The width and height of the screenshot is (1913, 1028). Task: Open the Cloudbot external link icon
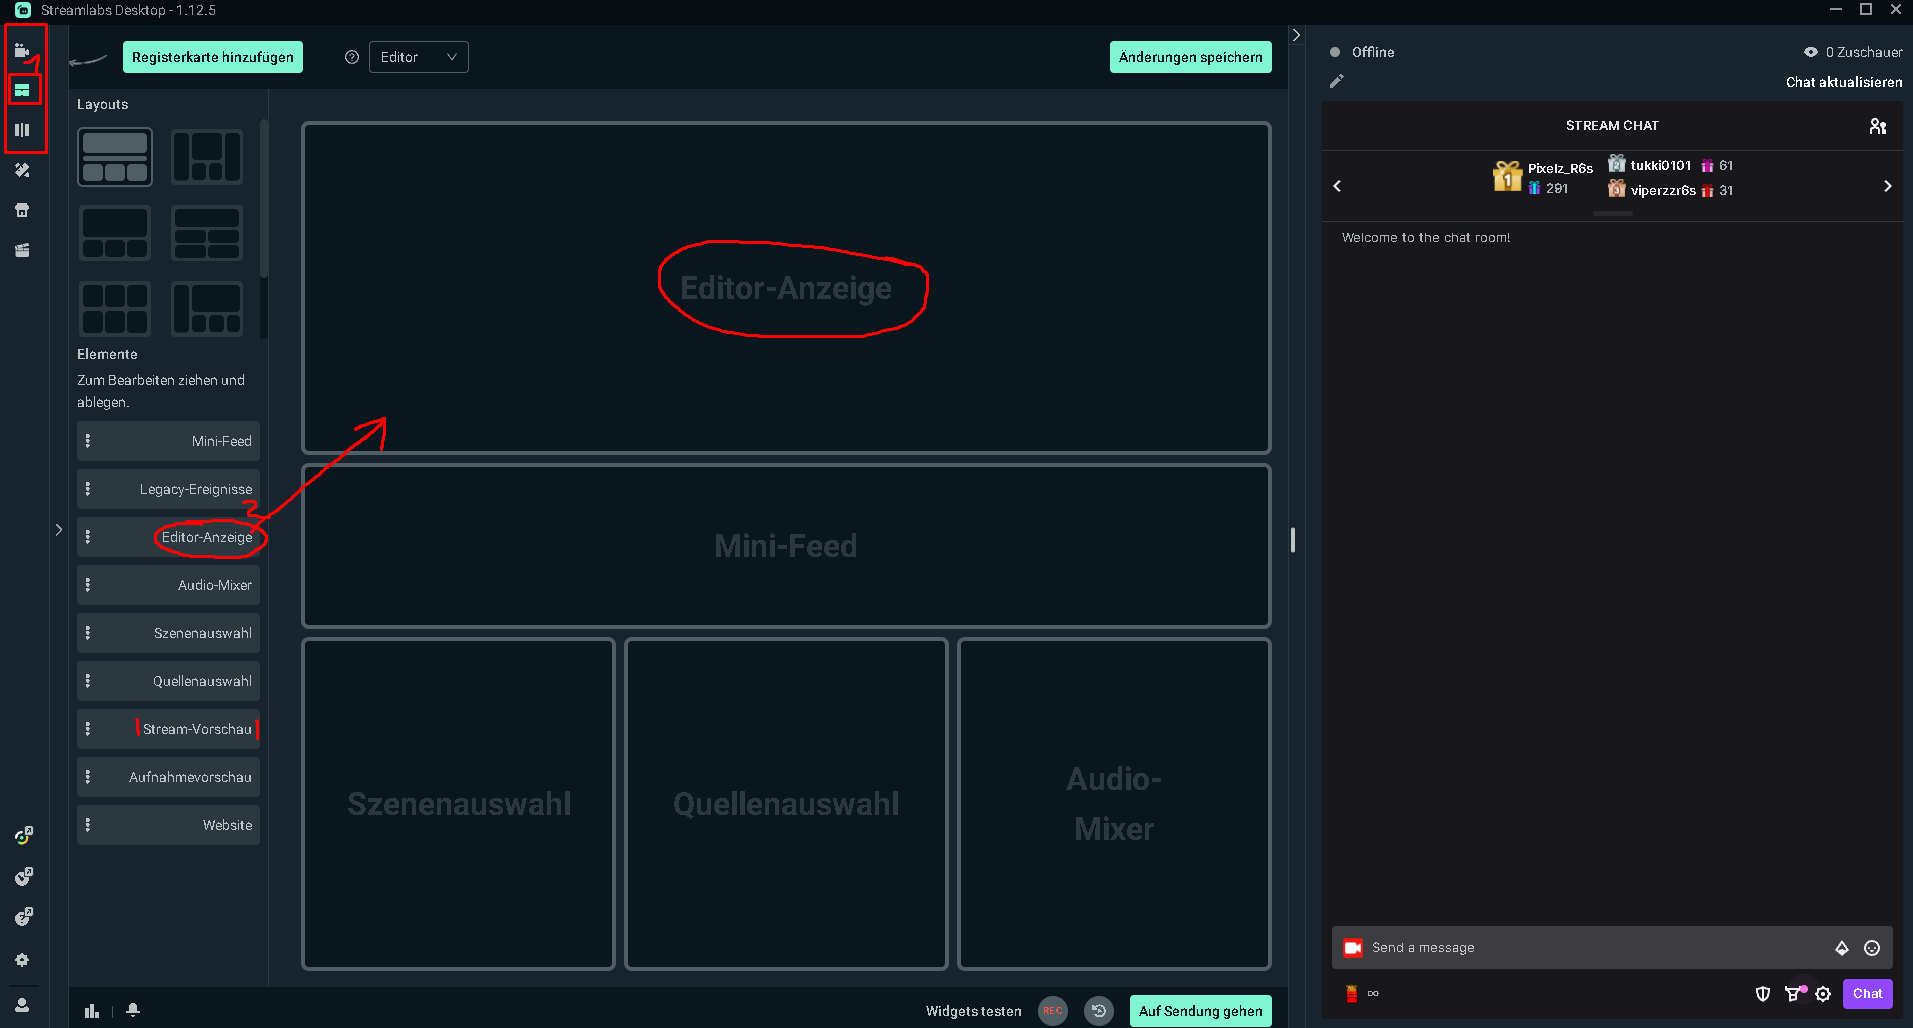point(23,876)
